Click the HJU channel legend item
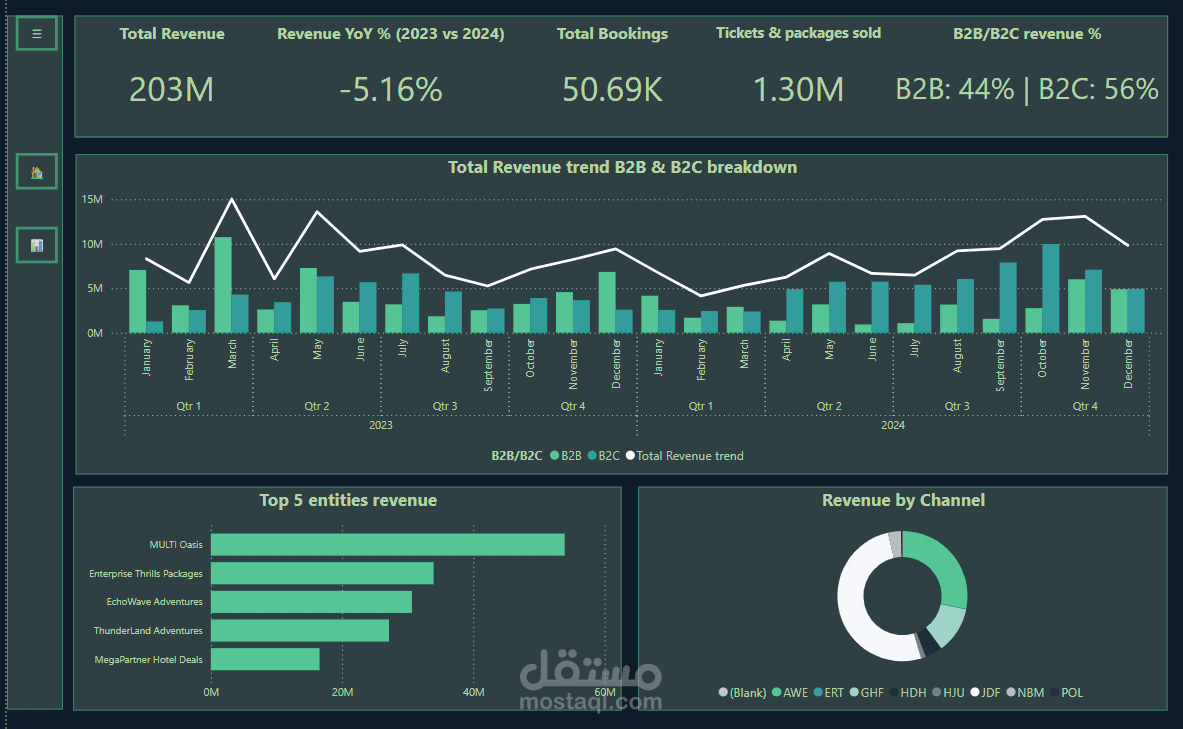This screenshot has width=1183, height=729. (948, 693)
